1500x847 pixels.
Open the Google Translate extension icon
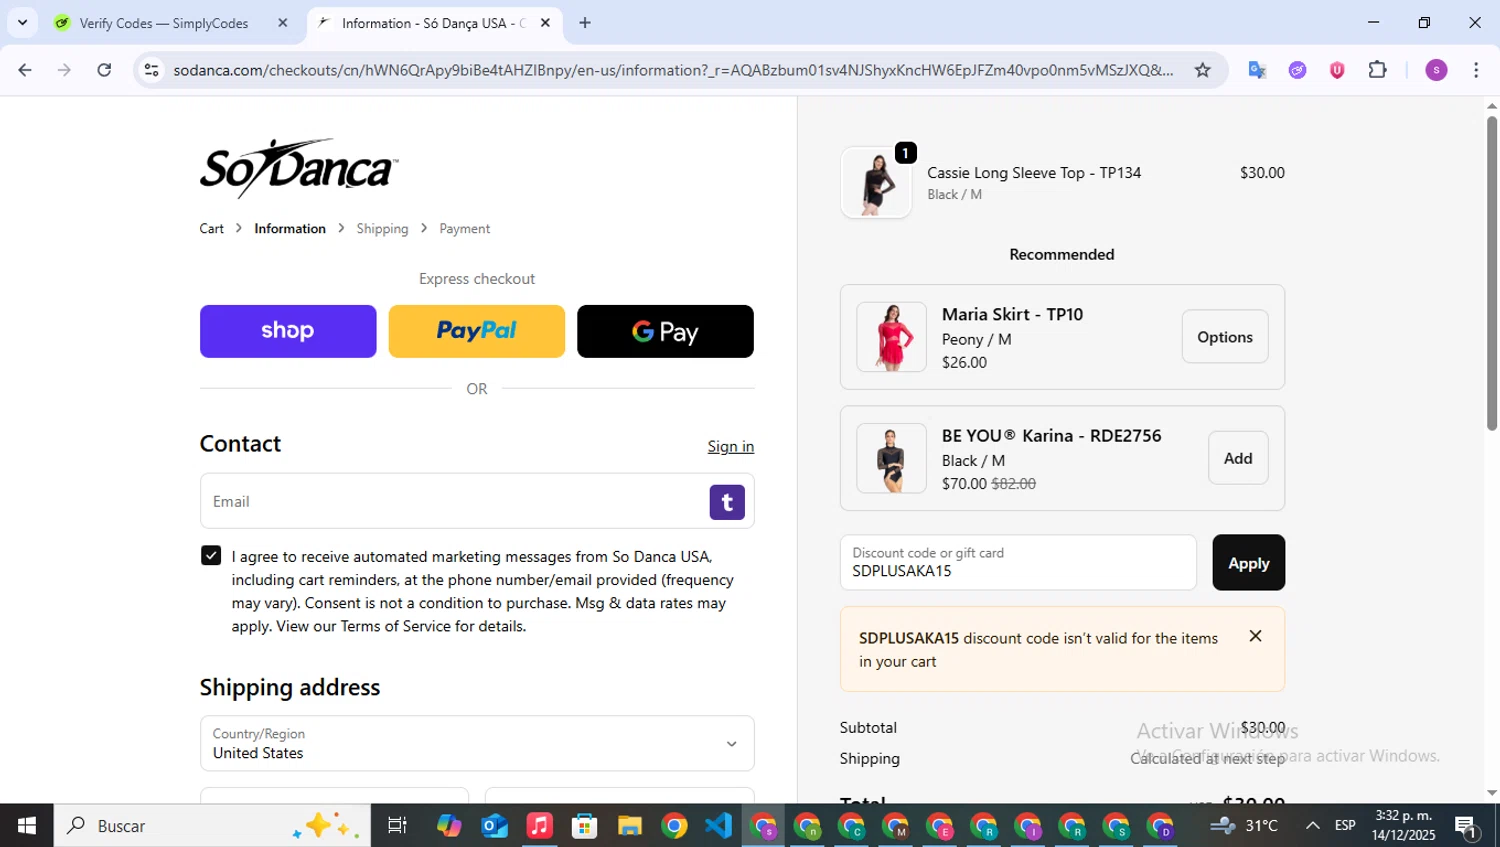(1257, 70)
